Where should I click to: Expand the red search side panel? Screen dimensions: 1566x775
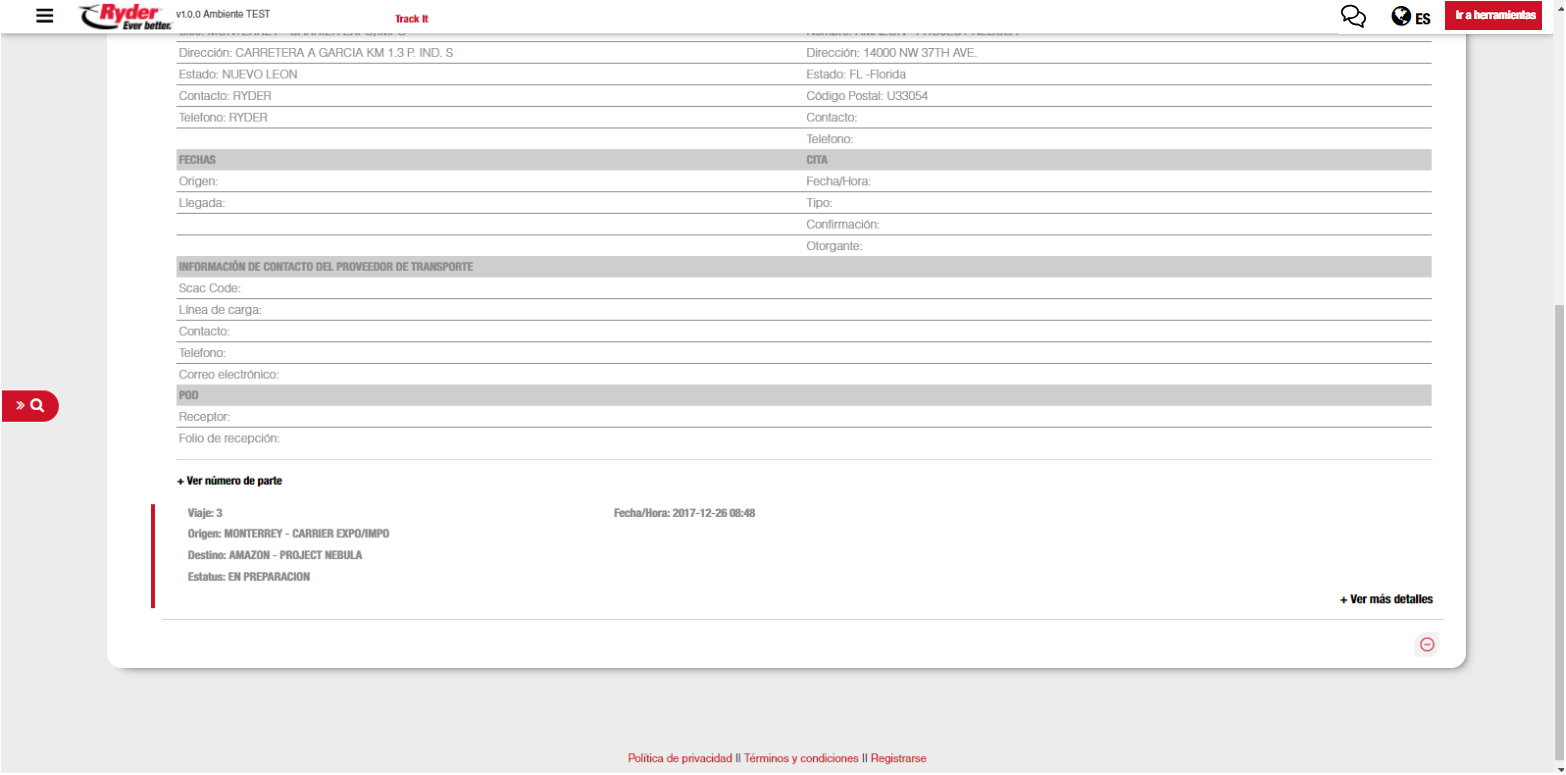click(30, 406)
